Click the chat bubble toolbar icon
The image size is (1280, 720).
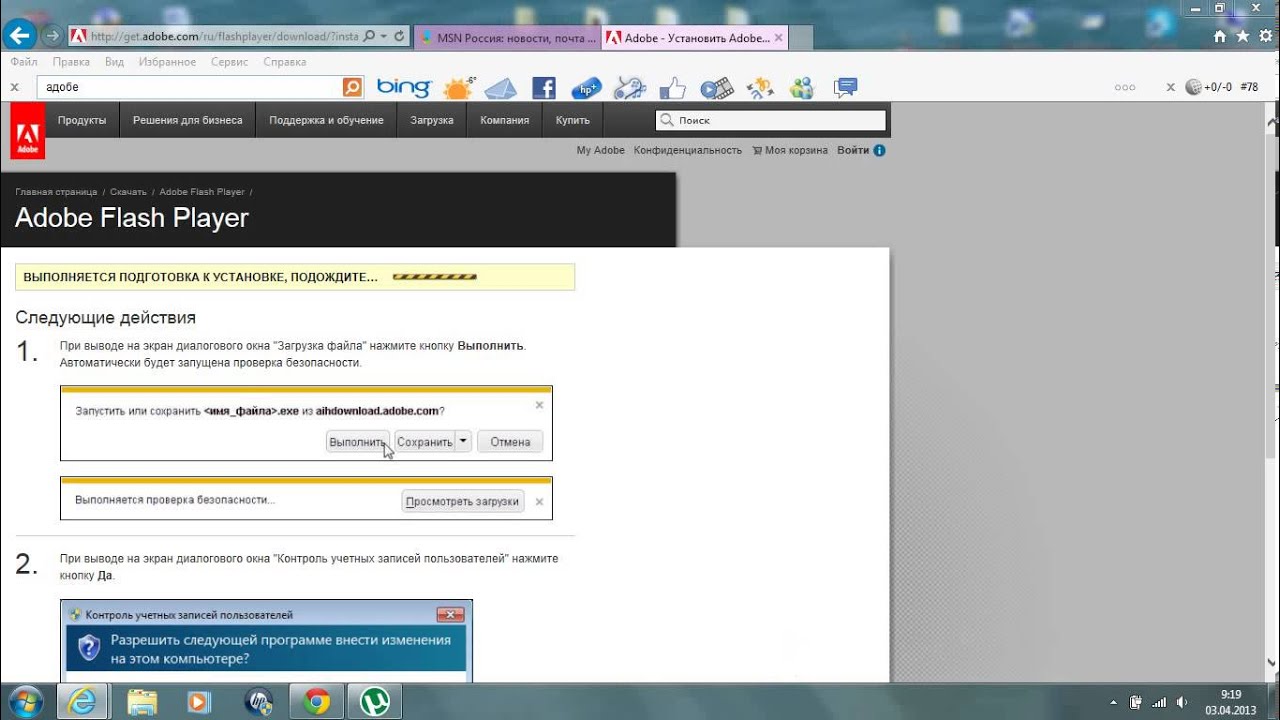point(846,88)
